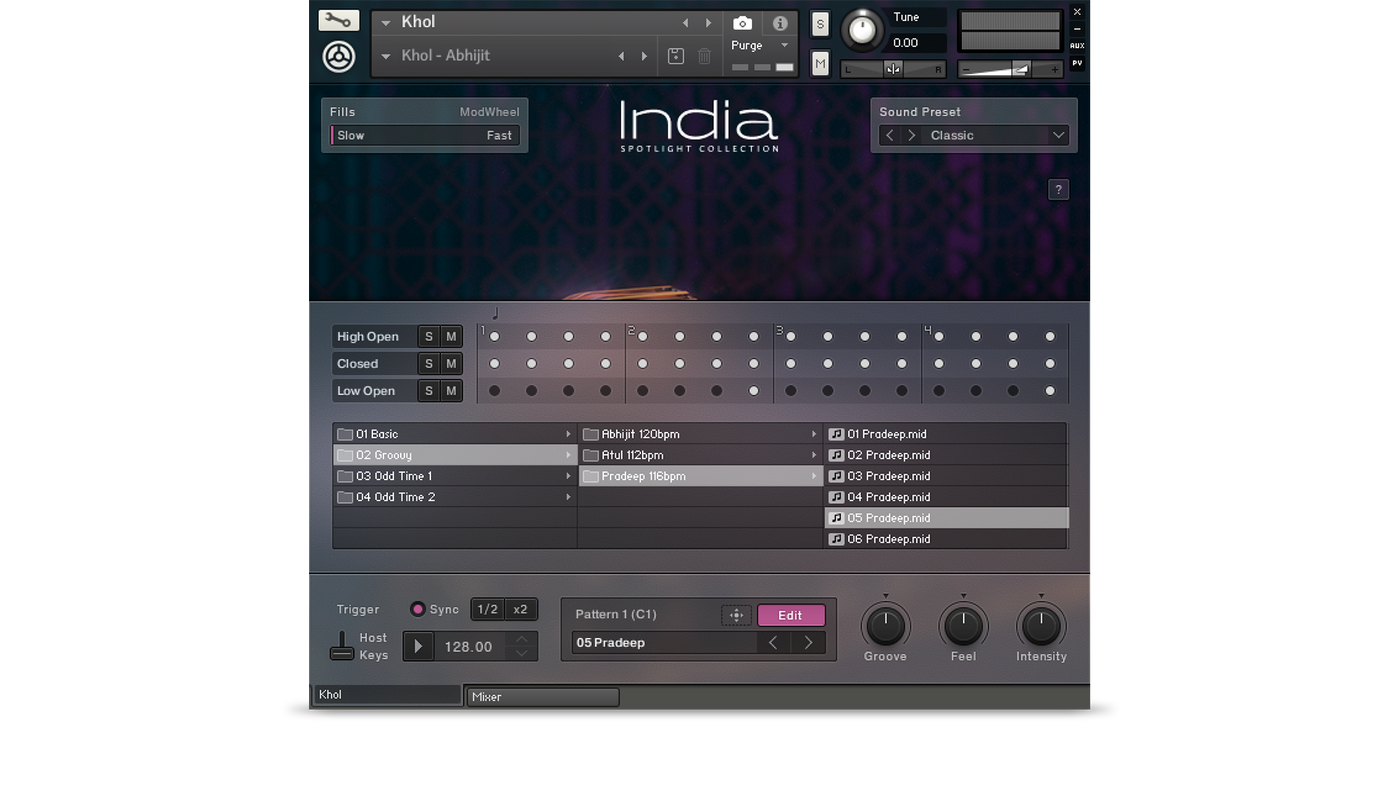Go to the previous pattern from 05 Pradeep

pyautogui.click(x=773, y=643)
